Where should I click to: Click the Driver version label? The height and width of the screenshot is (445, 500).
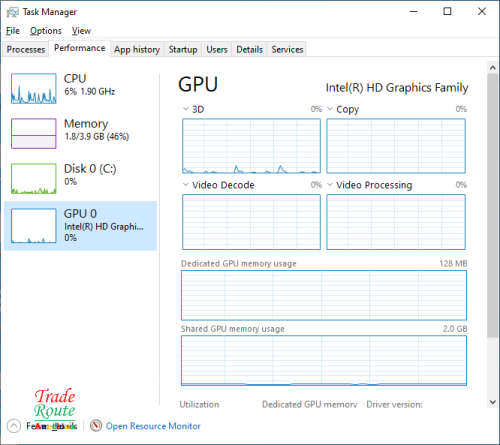coord(394,404)
